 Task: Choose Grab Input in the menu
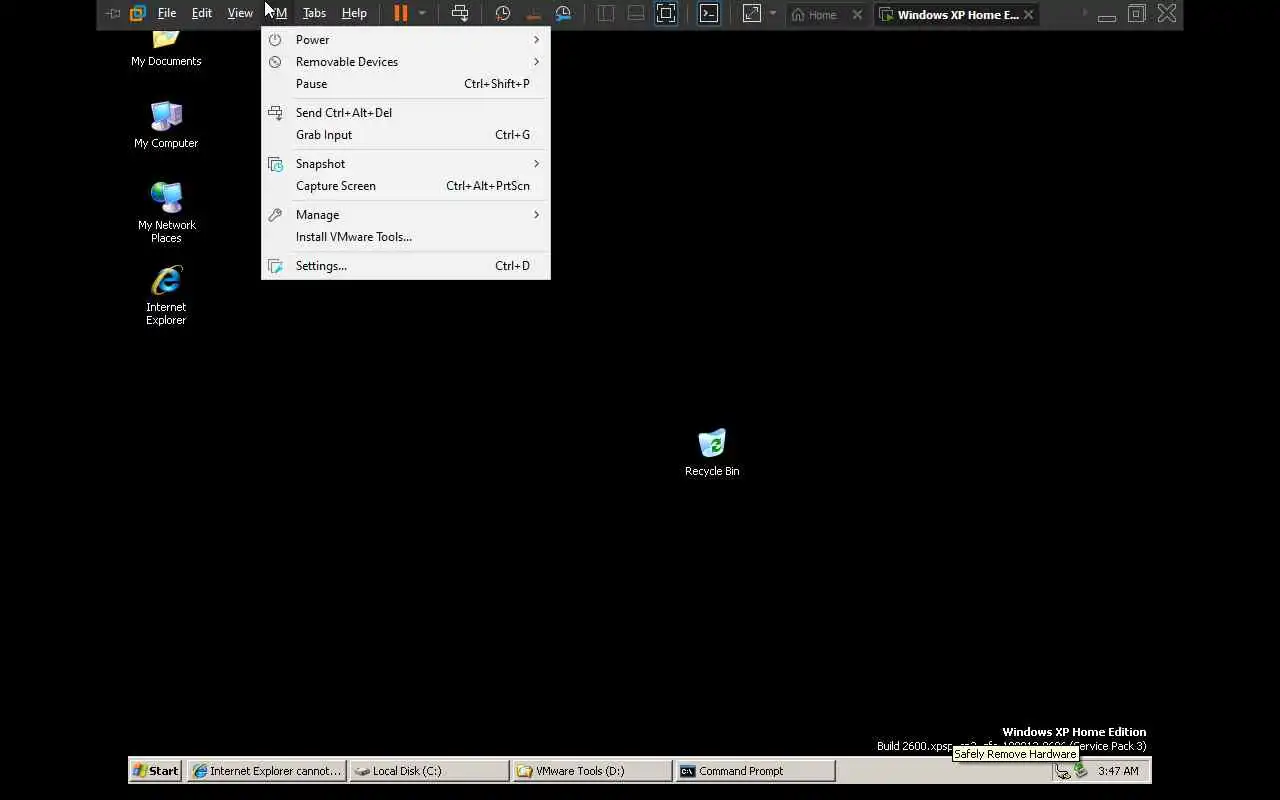406,135
